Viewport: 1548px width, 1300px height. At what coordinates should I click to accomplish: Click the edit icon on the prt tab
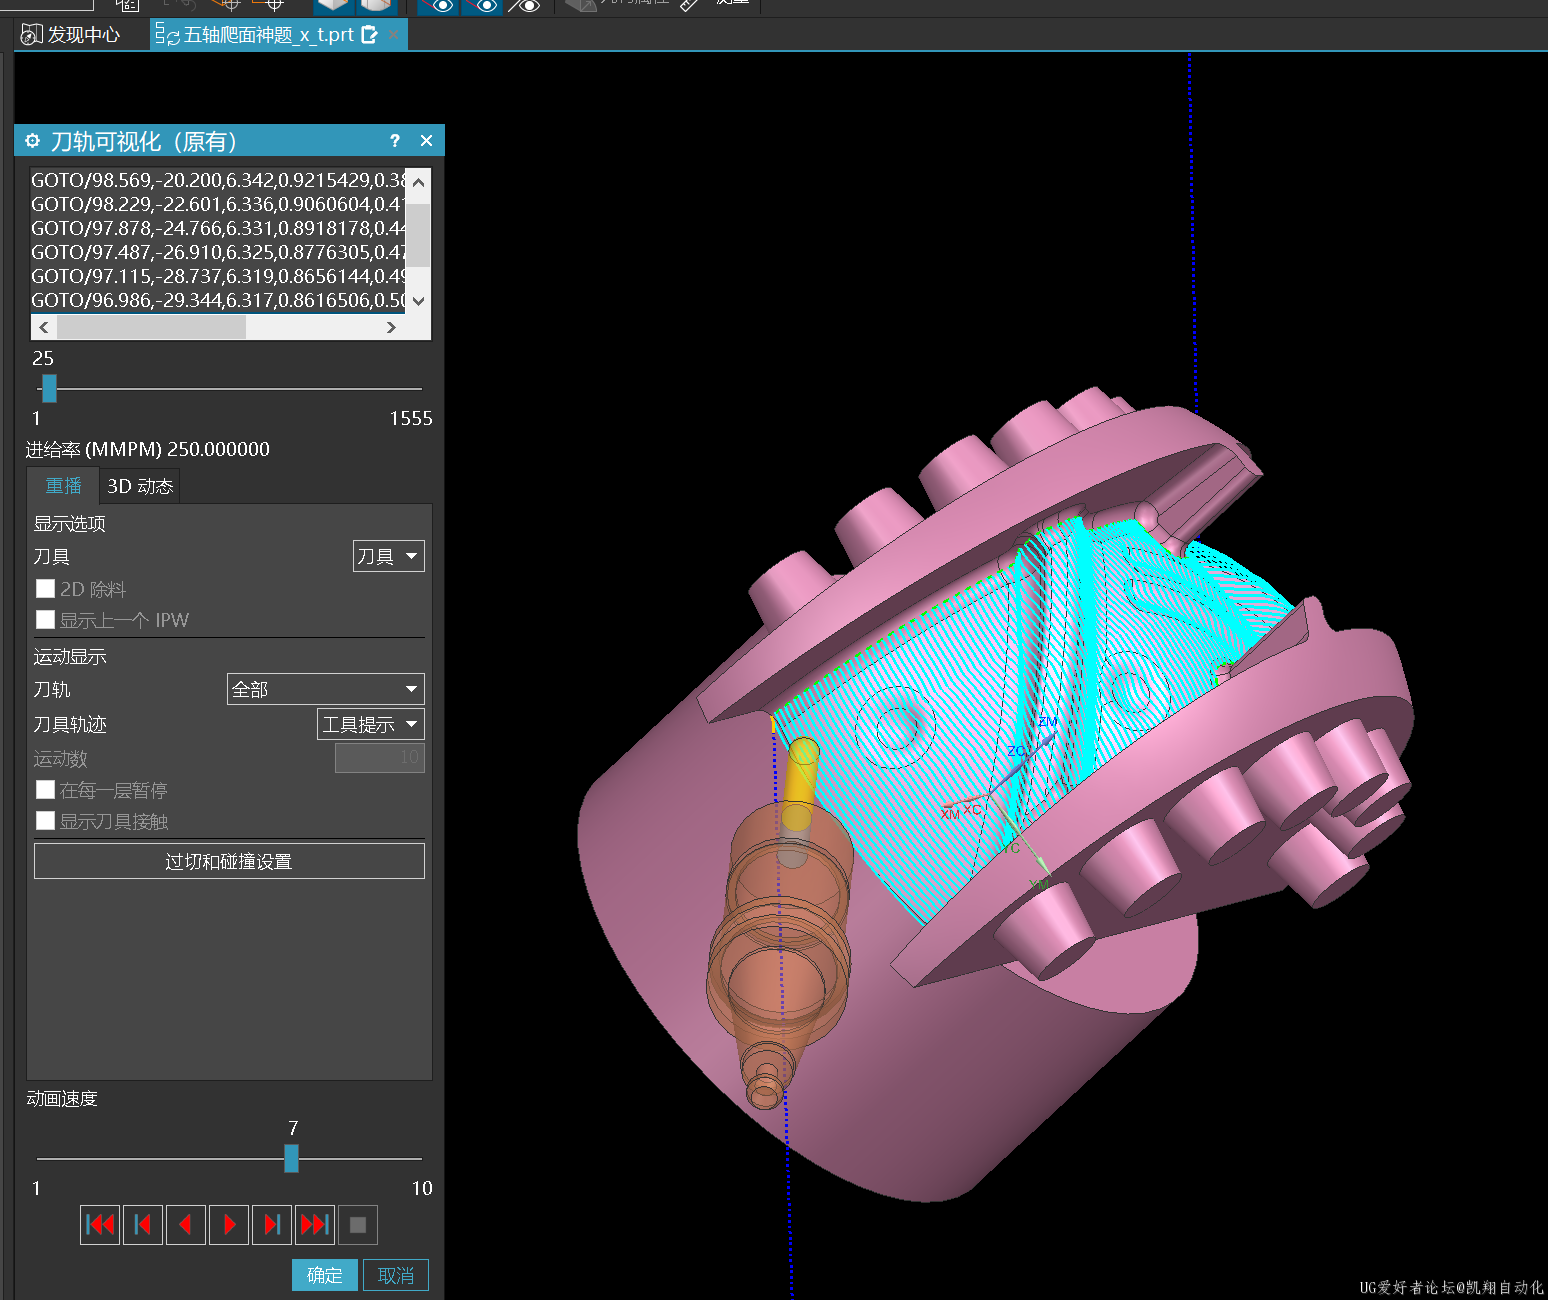tap(369, 35)
